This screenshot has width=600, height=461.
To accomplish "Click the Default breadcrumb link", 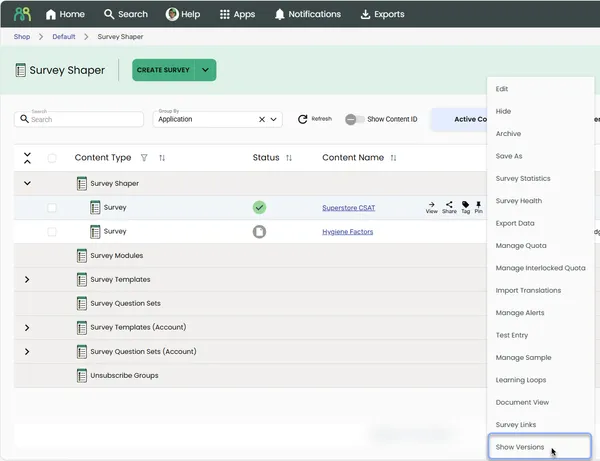I will [x=64, y=37].
